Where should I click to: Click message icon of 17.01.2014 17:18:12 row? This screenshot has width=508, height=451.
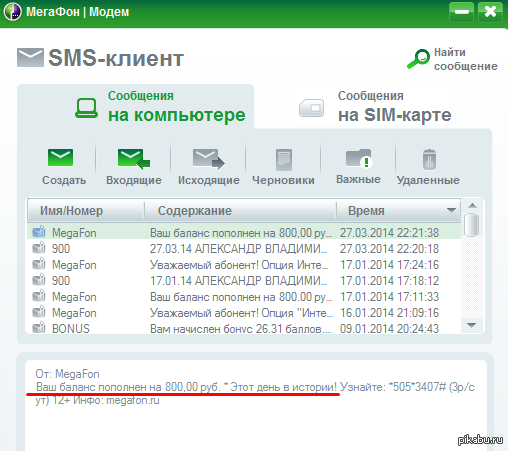tap(39, 280)
